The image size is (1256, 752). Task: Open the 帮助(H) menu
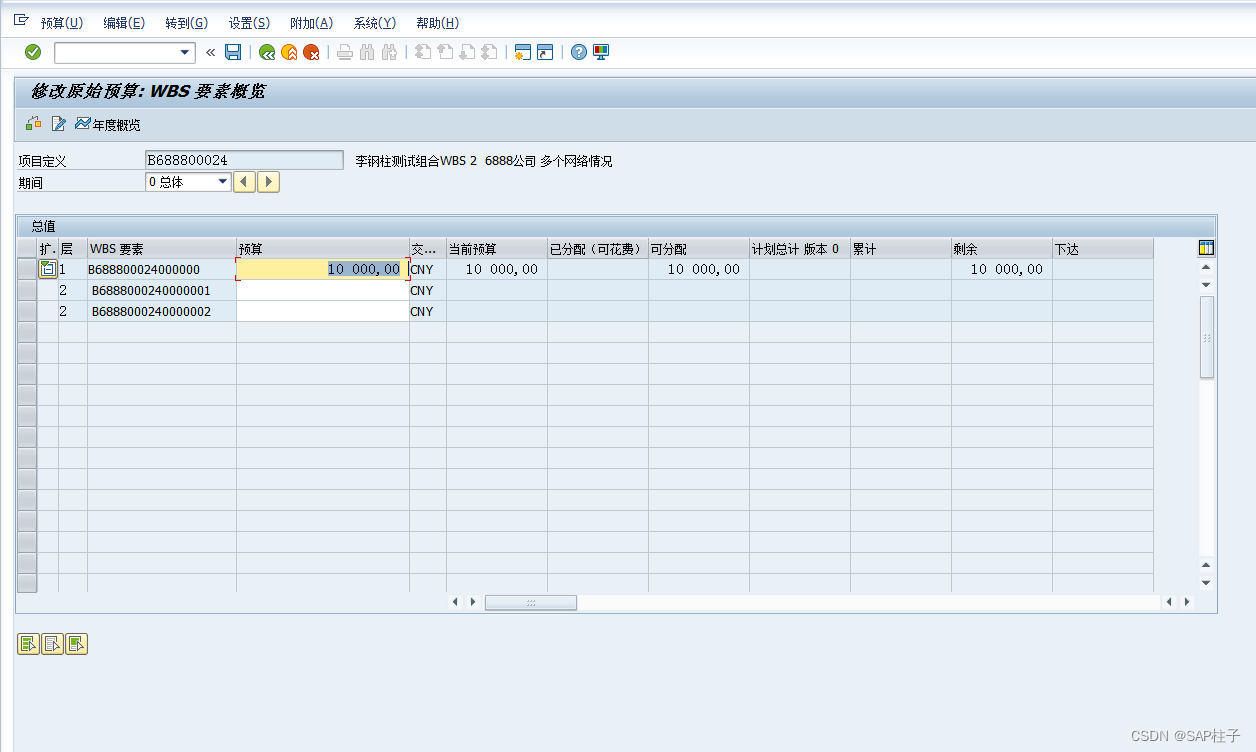coord(437,23)
